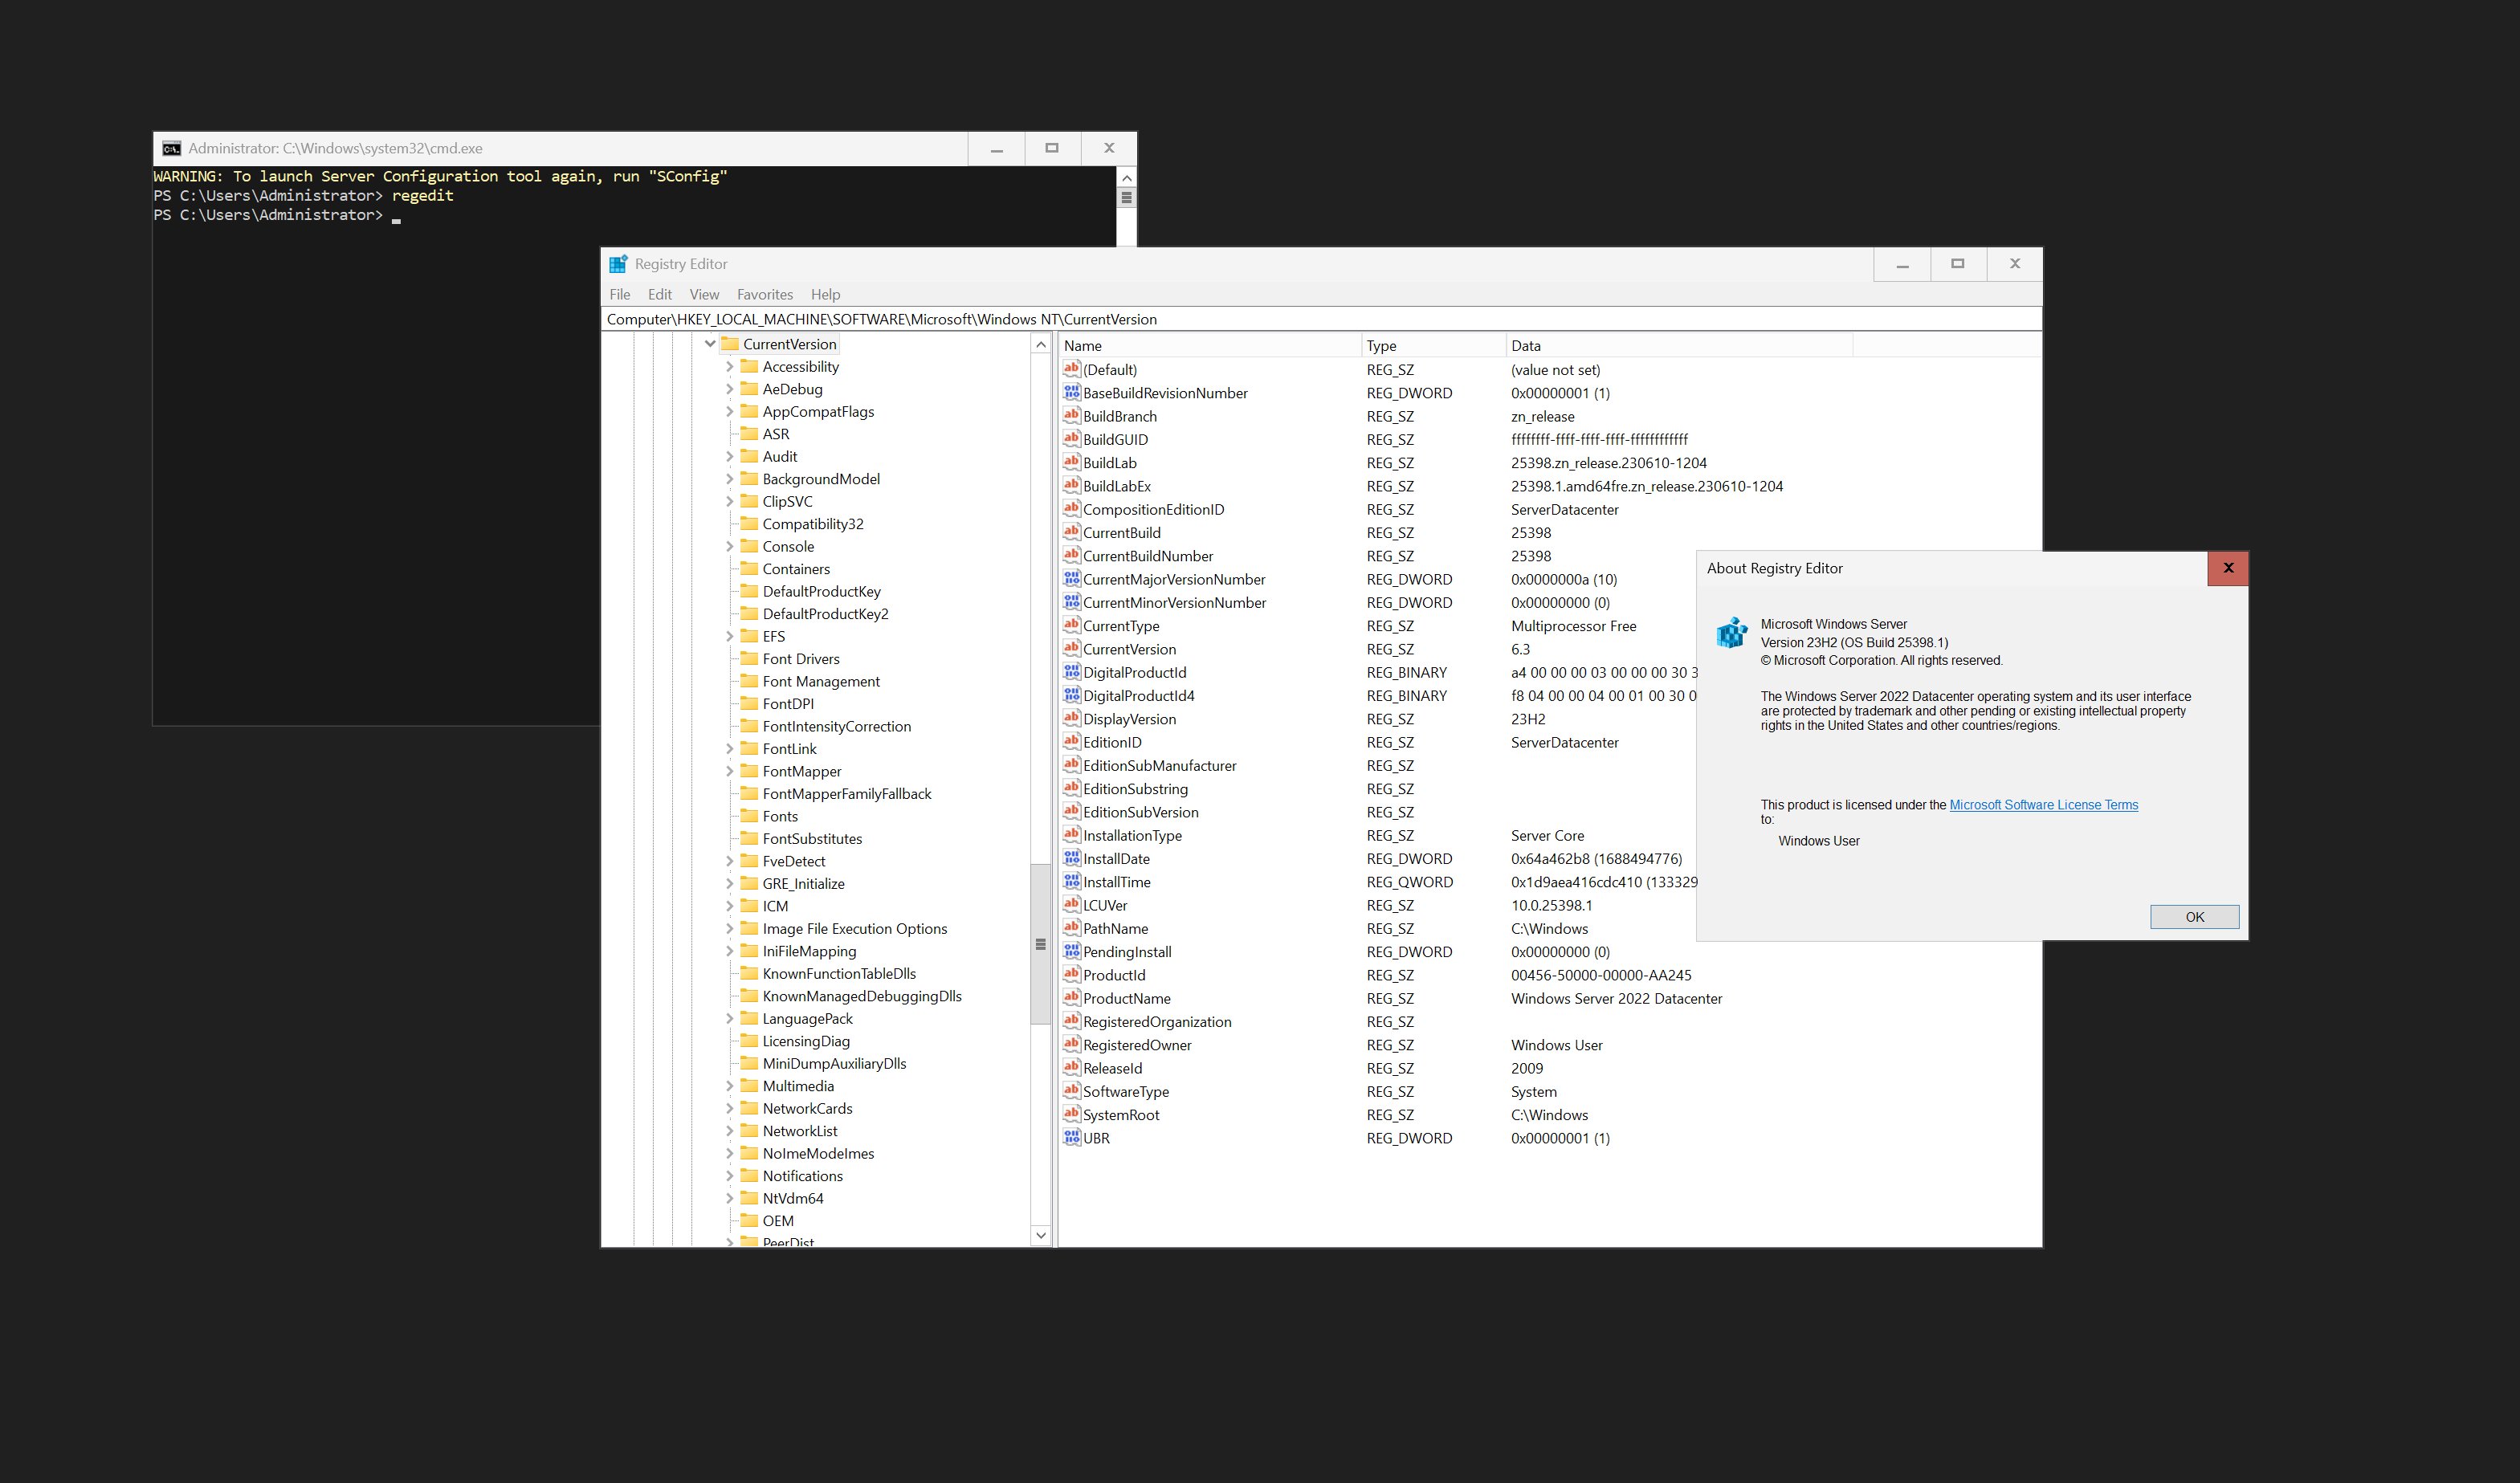Image resolution: width=2520 pixels, height=1483 pixels.
Task: Click the DigitalProductId binary value icon
Action: pos(1071,672)
